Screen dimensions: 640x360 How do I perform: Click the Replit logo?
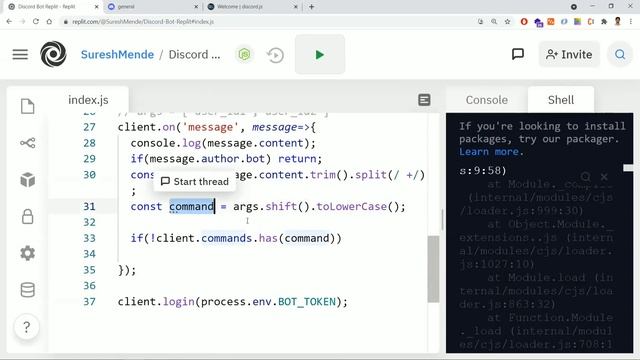click(x=53, y=54)
